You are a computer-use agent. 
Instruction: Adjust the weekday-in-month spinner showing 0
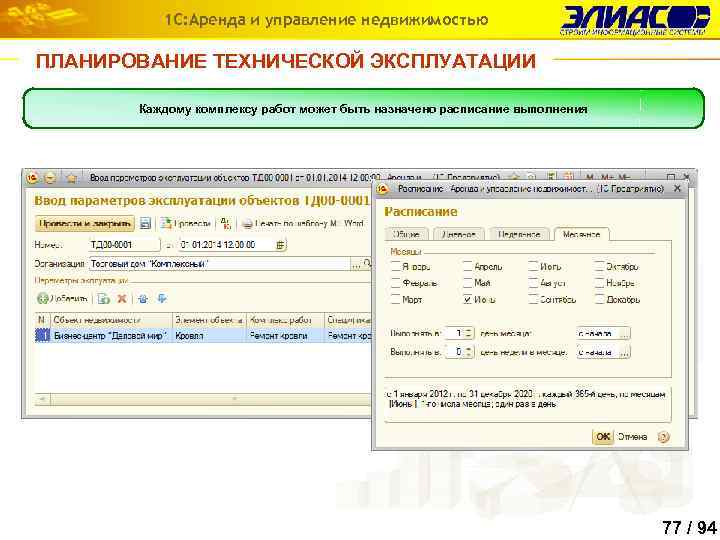(468, 352)
